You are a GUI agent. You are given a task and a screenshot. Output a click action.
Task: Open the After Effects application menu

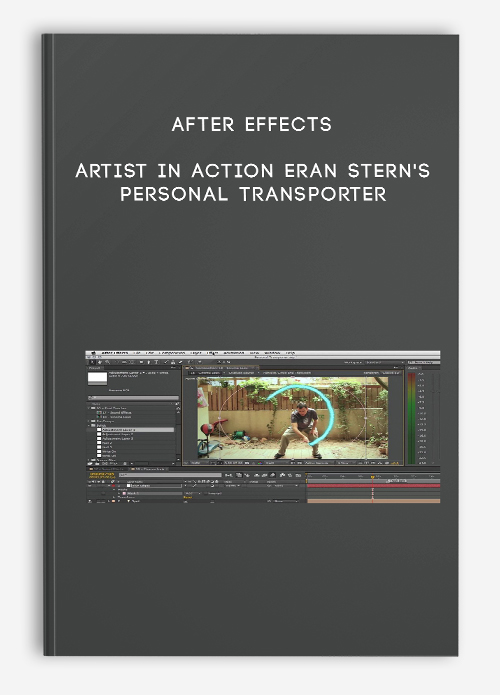click(115, 353)
